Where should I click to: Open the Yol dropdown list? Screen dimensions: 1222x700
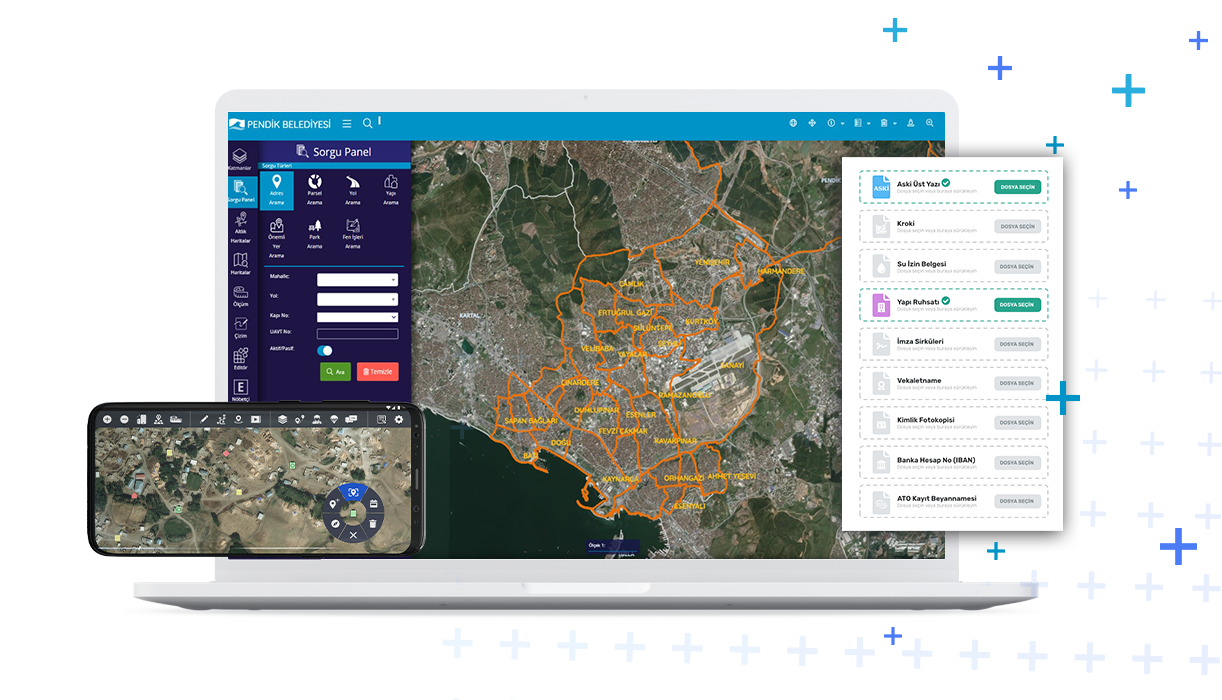pos(357,299)
